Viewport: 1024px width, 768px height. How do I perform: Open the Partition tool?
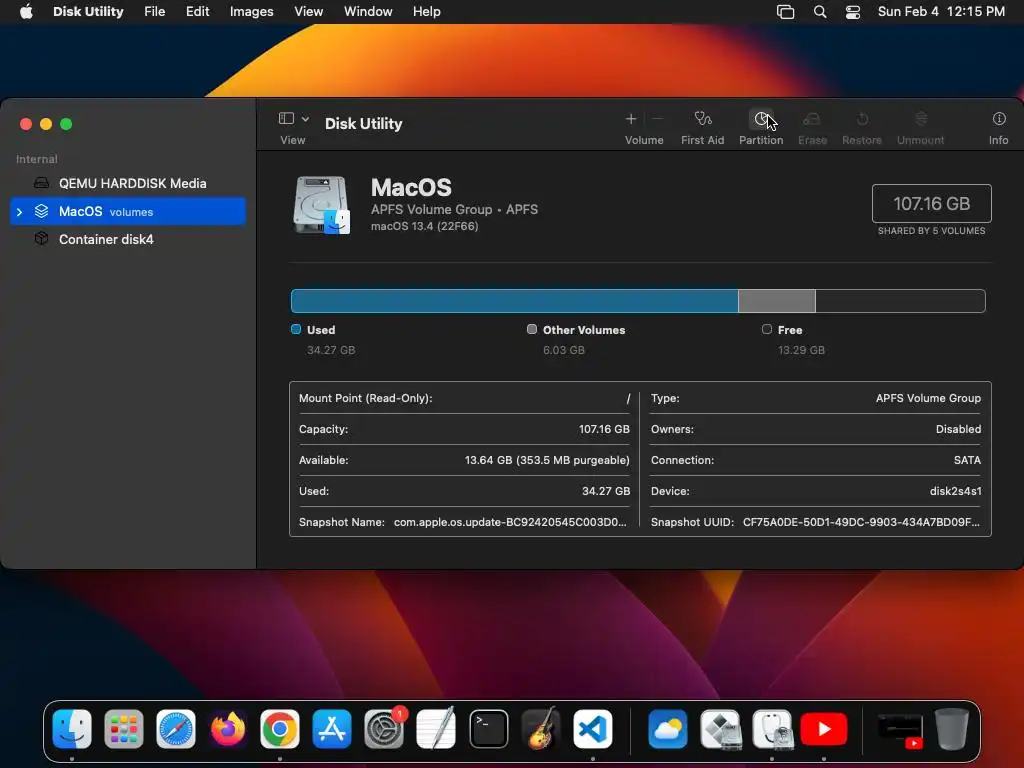761,119
